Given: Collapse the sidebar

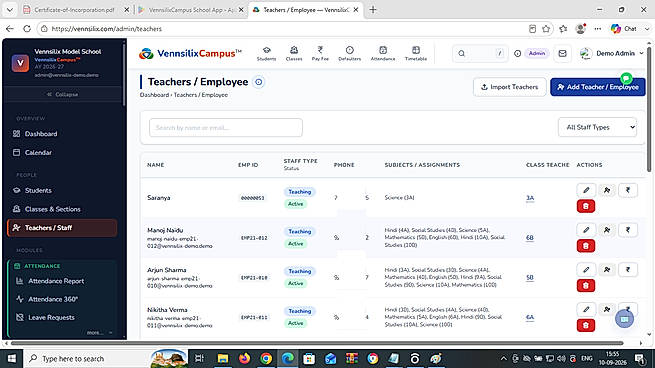Looking at the screenshot, I should tap(63, 94).
